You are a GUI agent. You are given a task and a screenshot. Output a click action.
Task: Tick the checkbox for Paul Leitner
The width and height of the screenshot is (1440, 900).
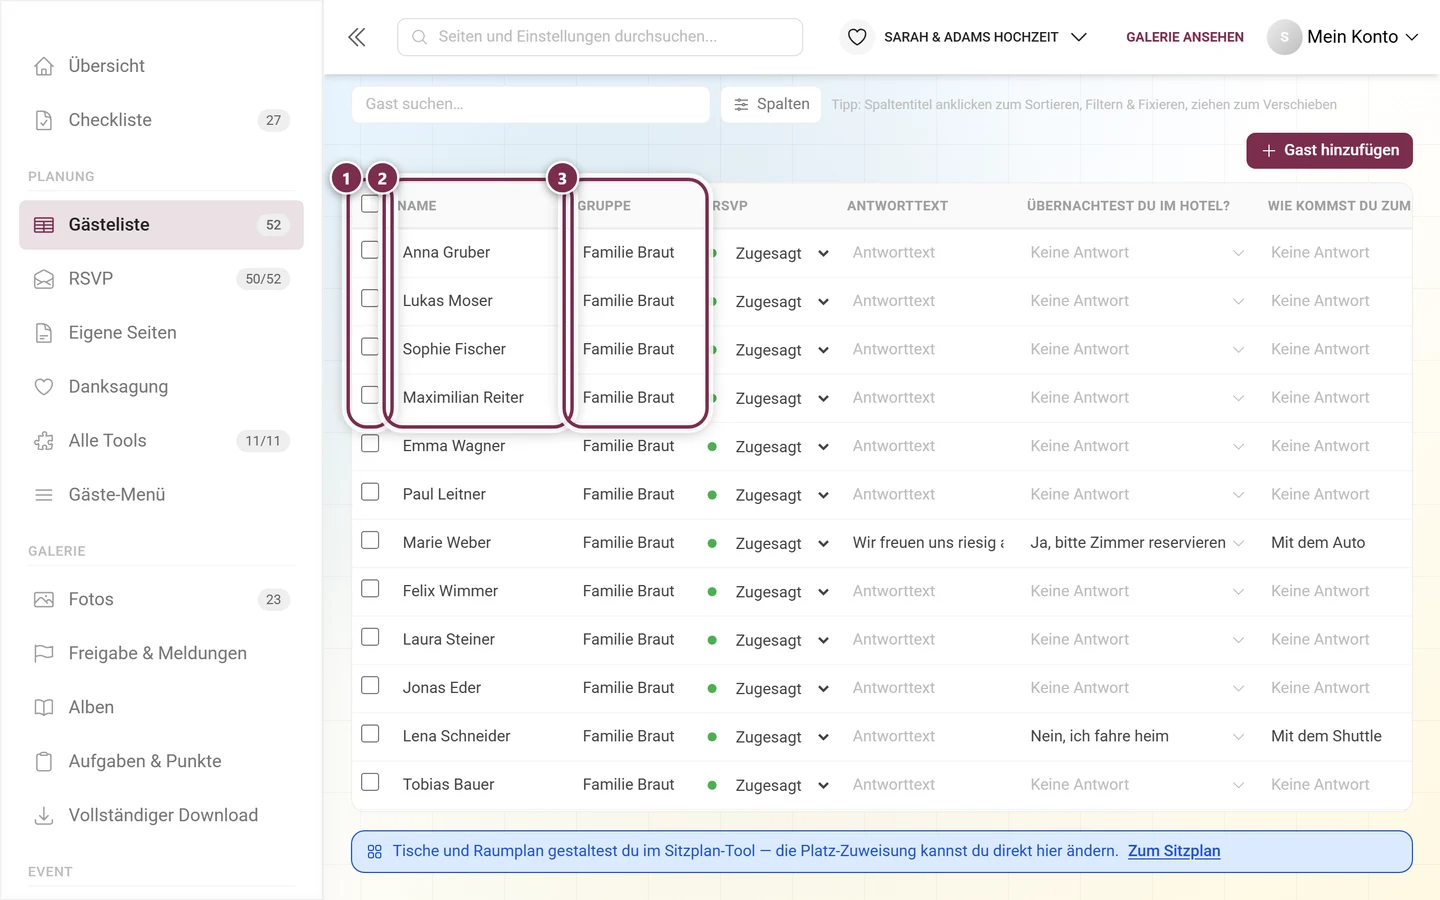click(370, 492)
